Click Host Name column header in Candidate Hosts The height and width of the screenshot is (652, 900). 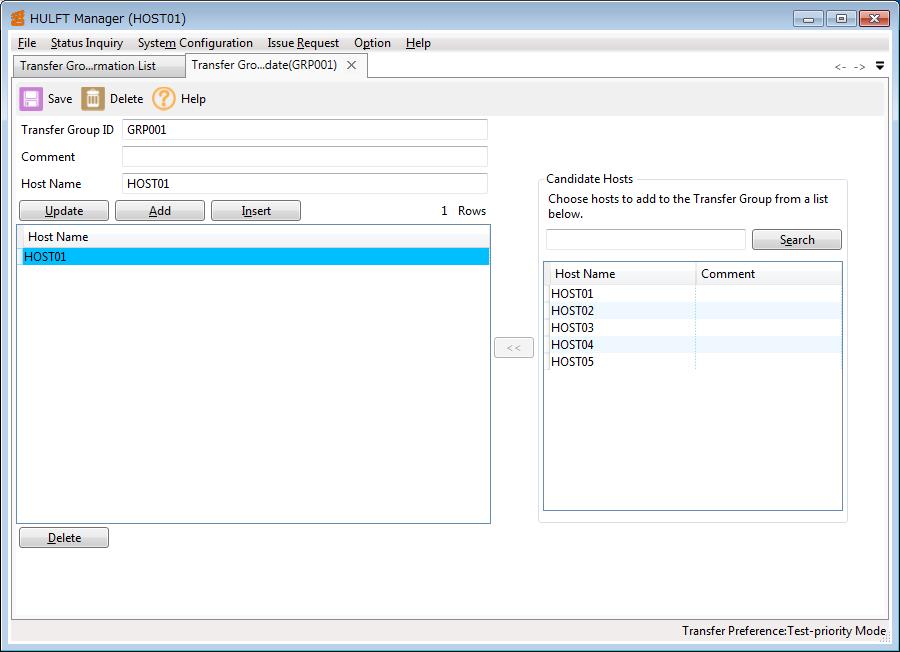622,274
